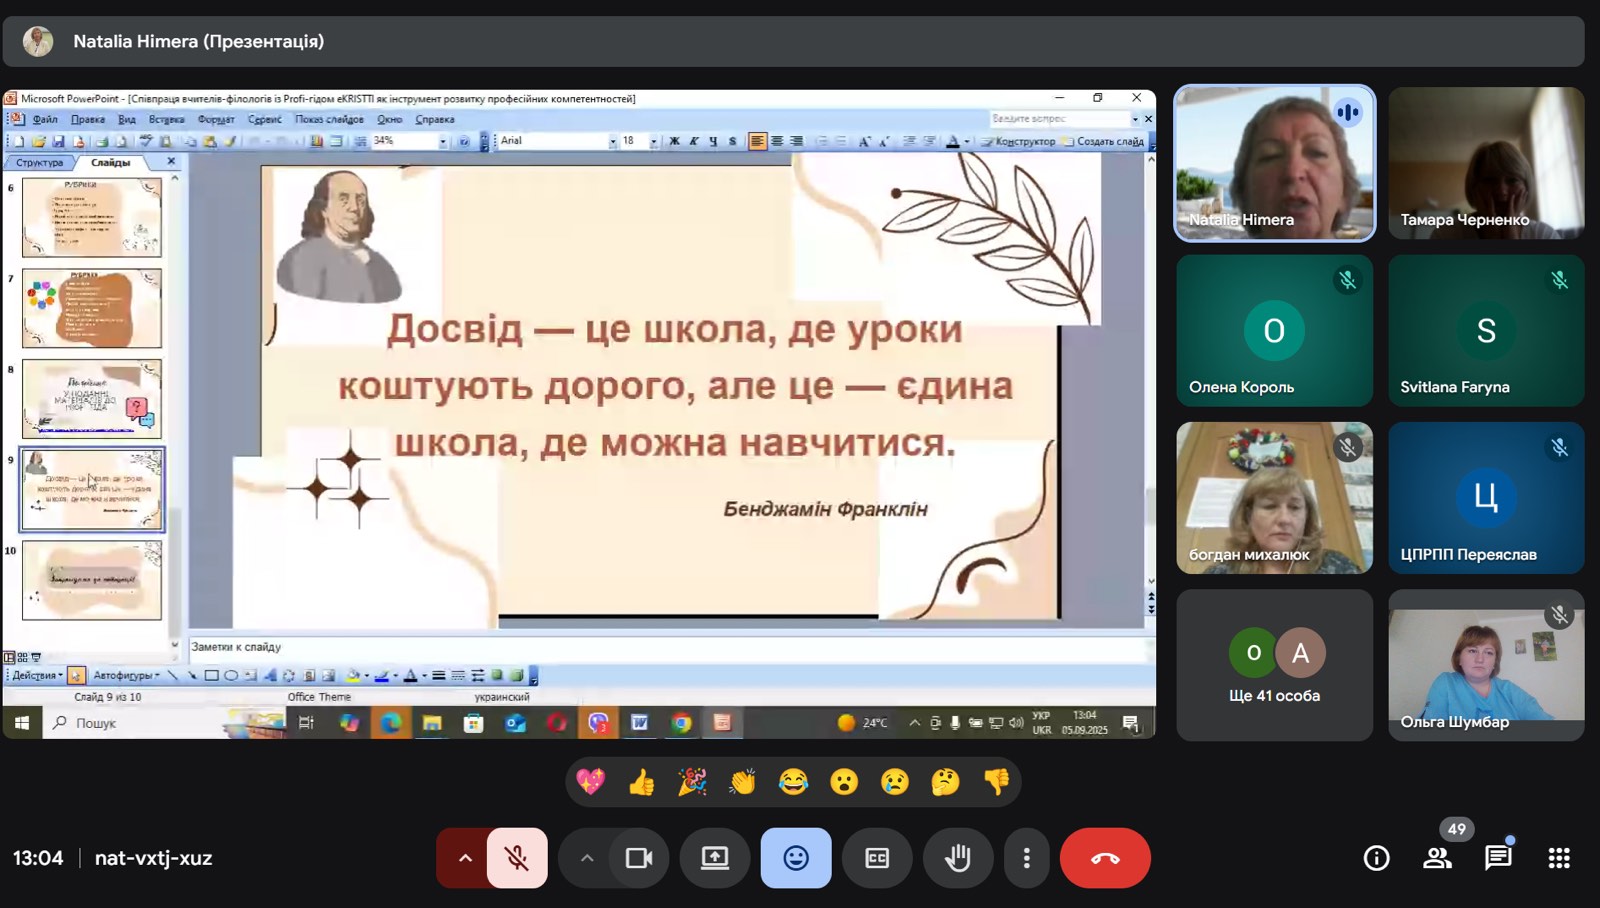Expand Meet audio settings chevron
Screen dimensions: 1600x908
[465, 858]
